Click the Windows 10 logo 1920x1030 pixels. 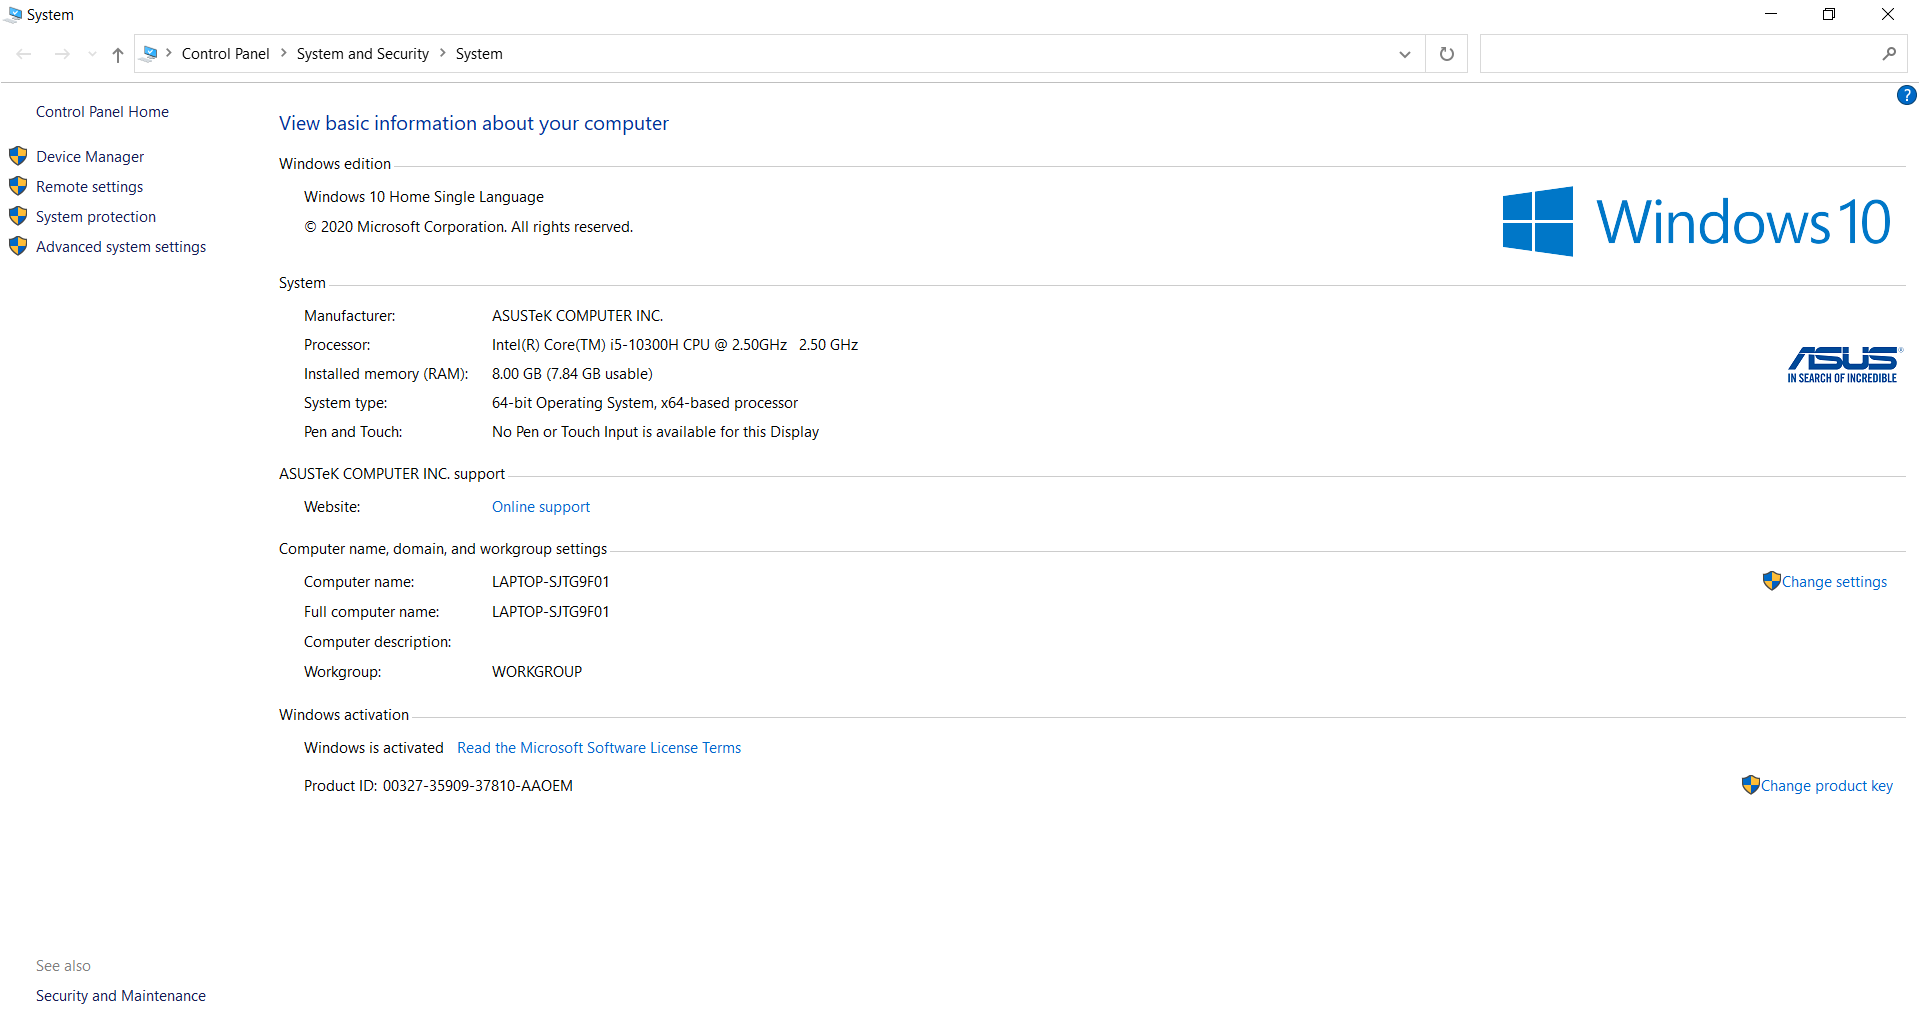pyautogui.click(x=1696, y=221)
